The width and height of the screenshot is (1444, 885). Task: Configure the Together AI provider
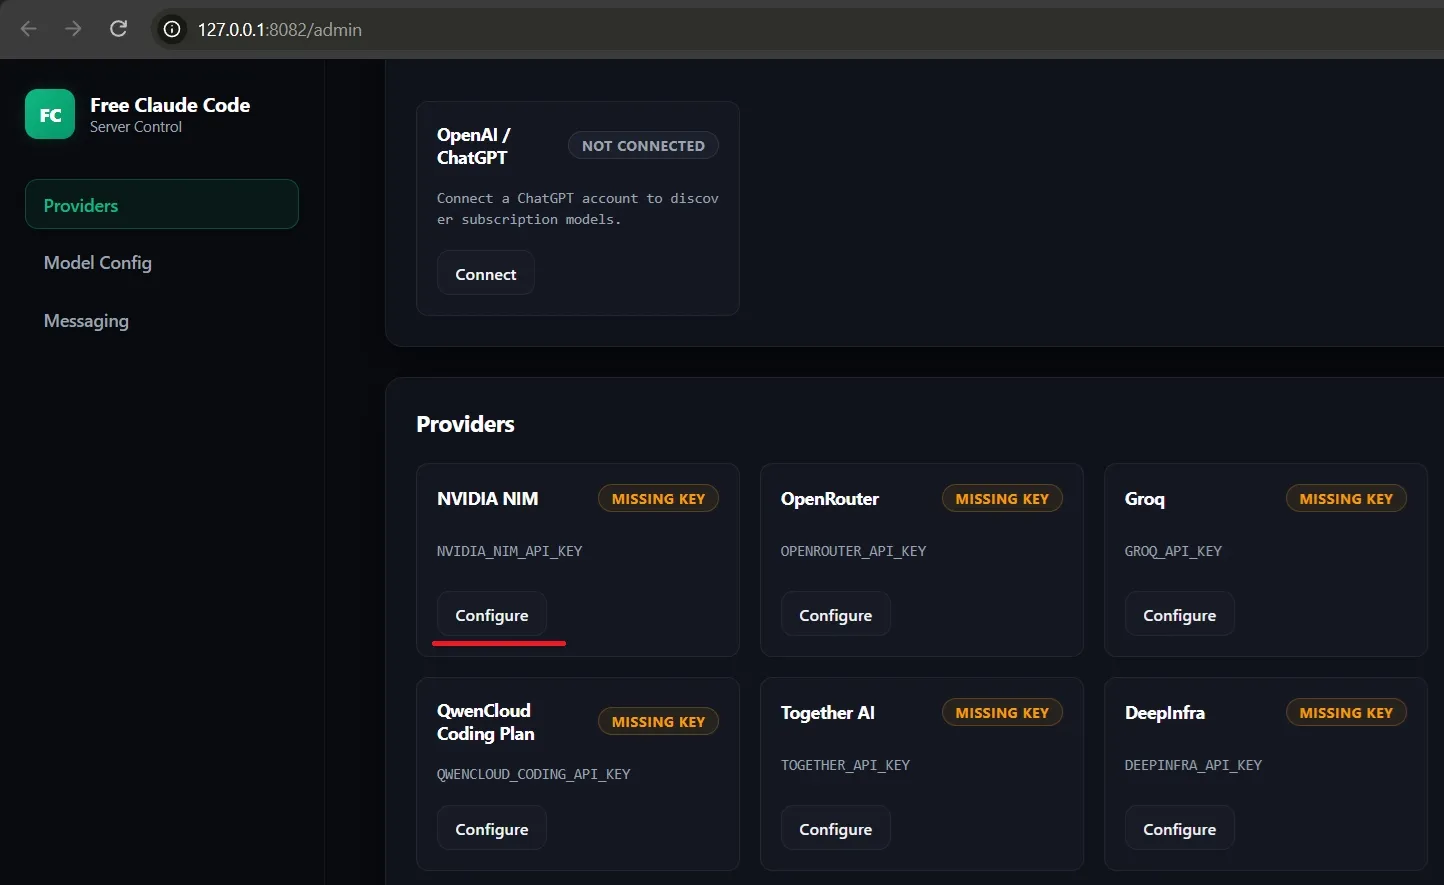(x=836, y=829)
